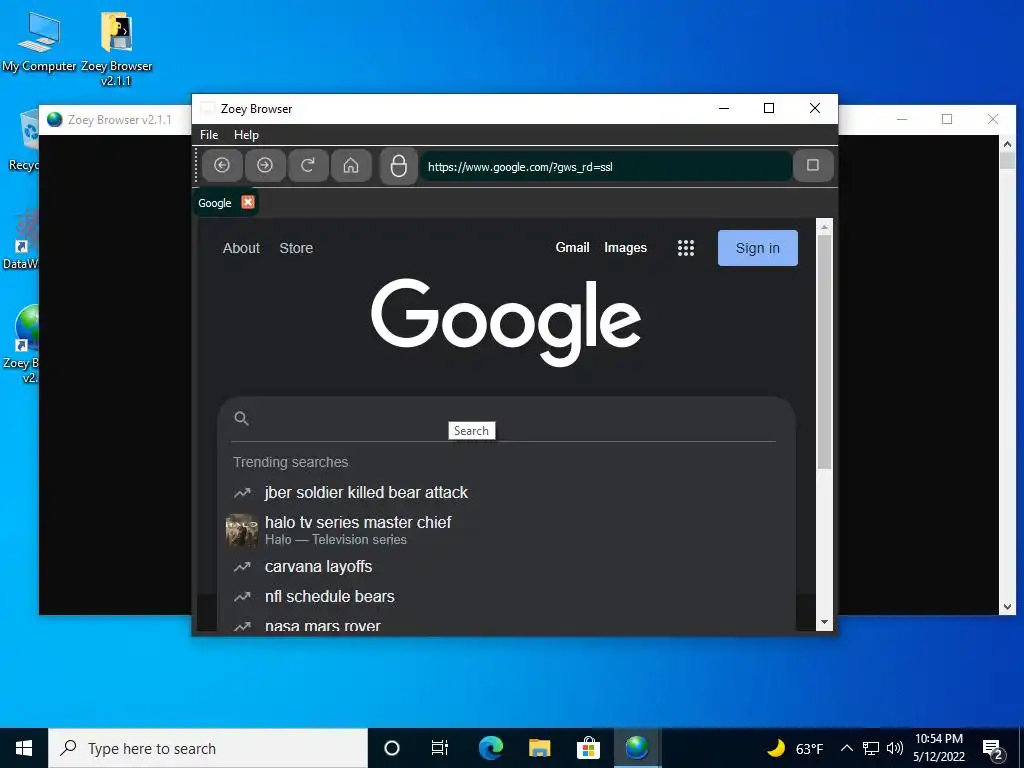Viewport: 1024px width, 768px height.
Task: Open the File menu
Action: (209, 135)
